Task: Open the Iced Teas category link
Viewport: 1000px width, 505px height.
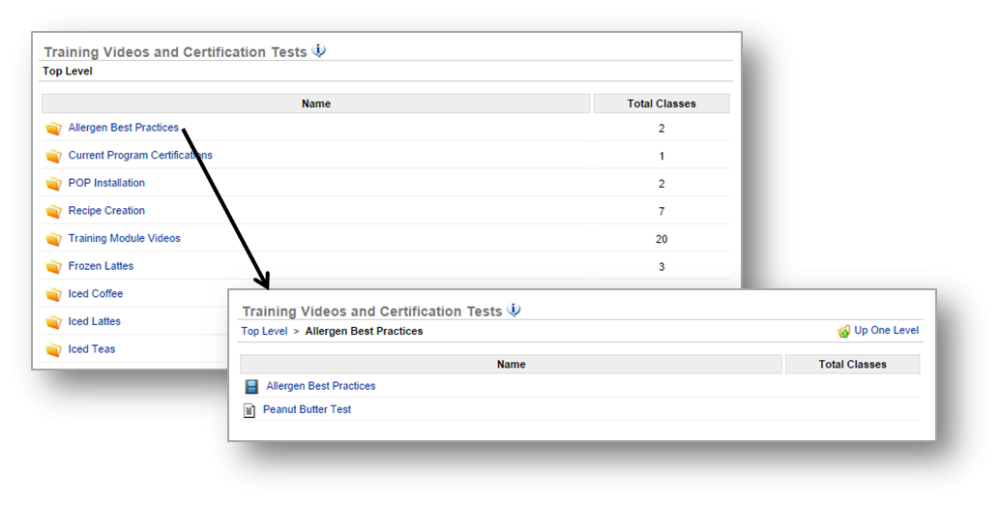Action: click(91, 349)
